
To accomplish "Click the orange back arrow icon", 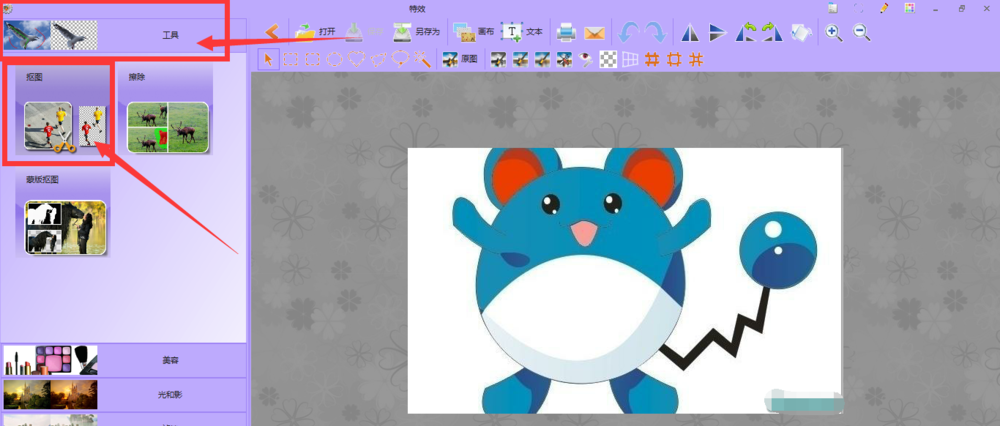I will coord(272,32).
